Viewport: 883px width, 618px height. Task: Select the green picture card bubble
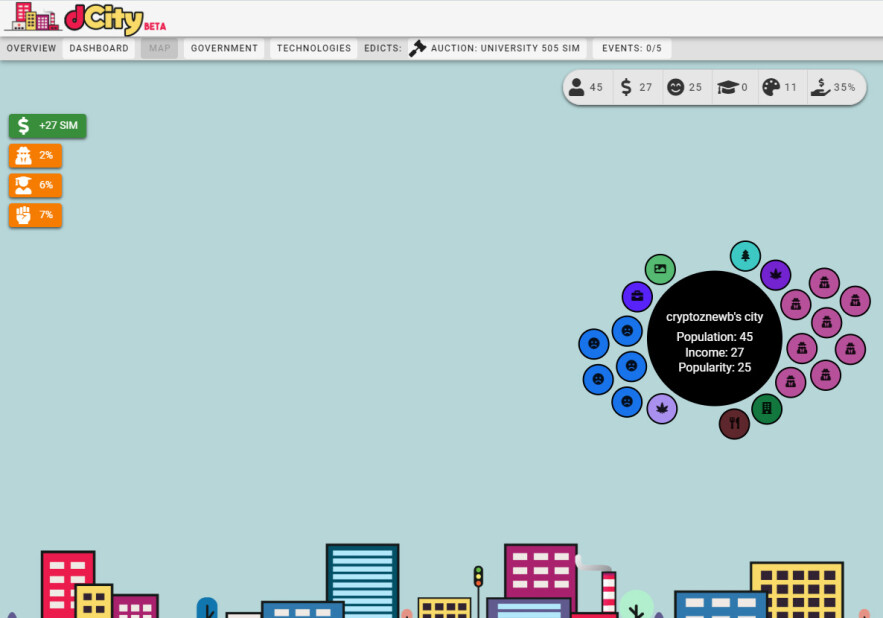(660, 269)
